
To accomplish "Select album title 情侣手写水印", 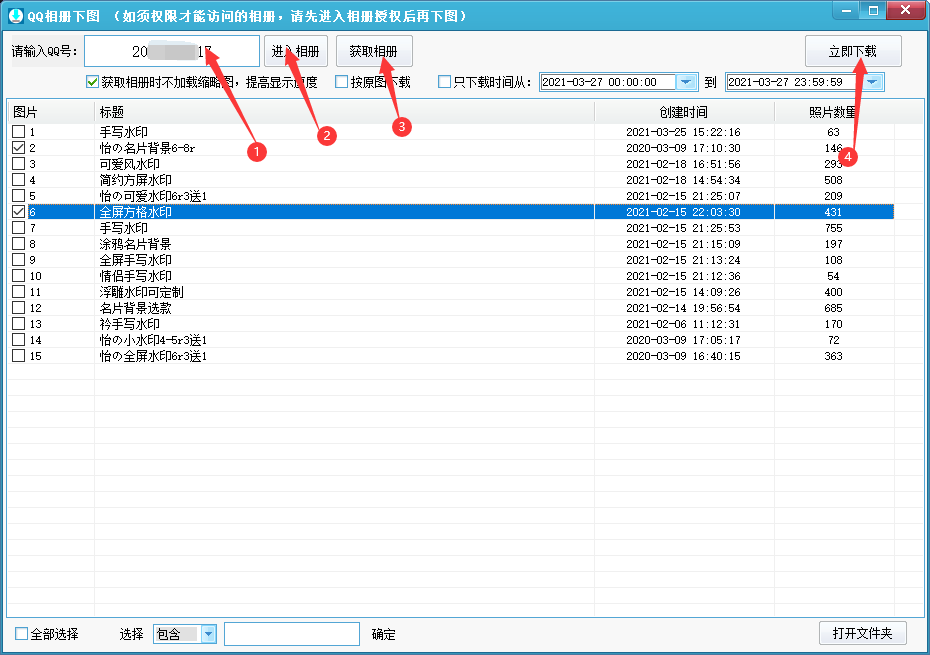I will [135, 276].
